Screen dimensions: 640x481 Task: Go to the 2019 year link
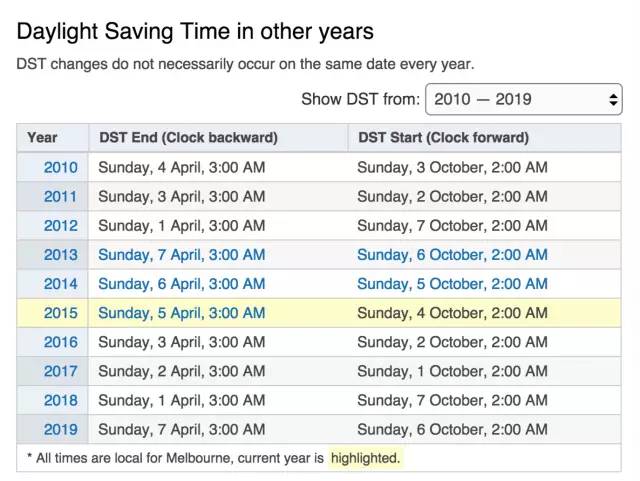click(x=60, y=429)
